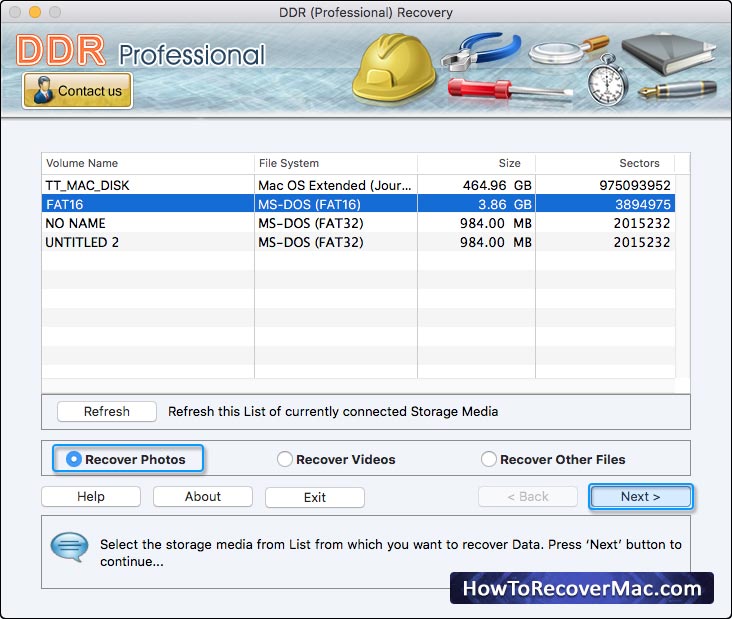Sort by Sectors column header

605,163
